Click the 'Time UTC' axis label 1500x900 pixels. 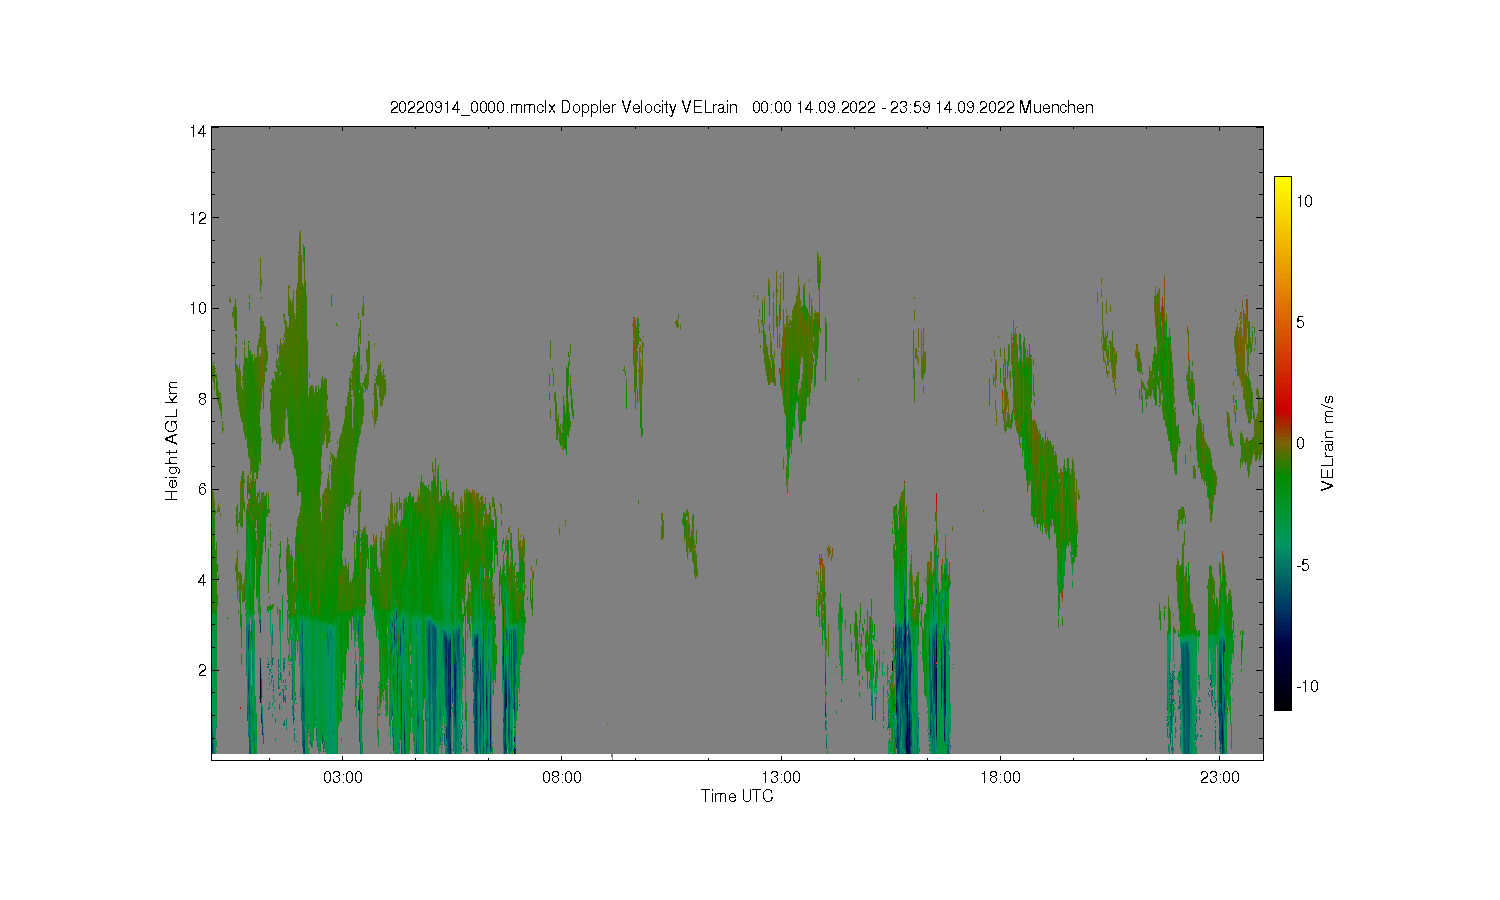point(737,796)
